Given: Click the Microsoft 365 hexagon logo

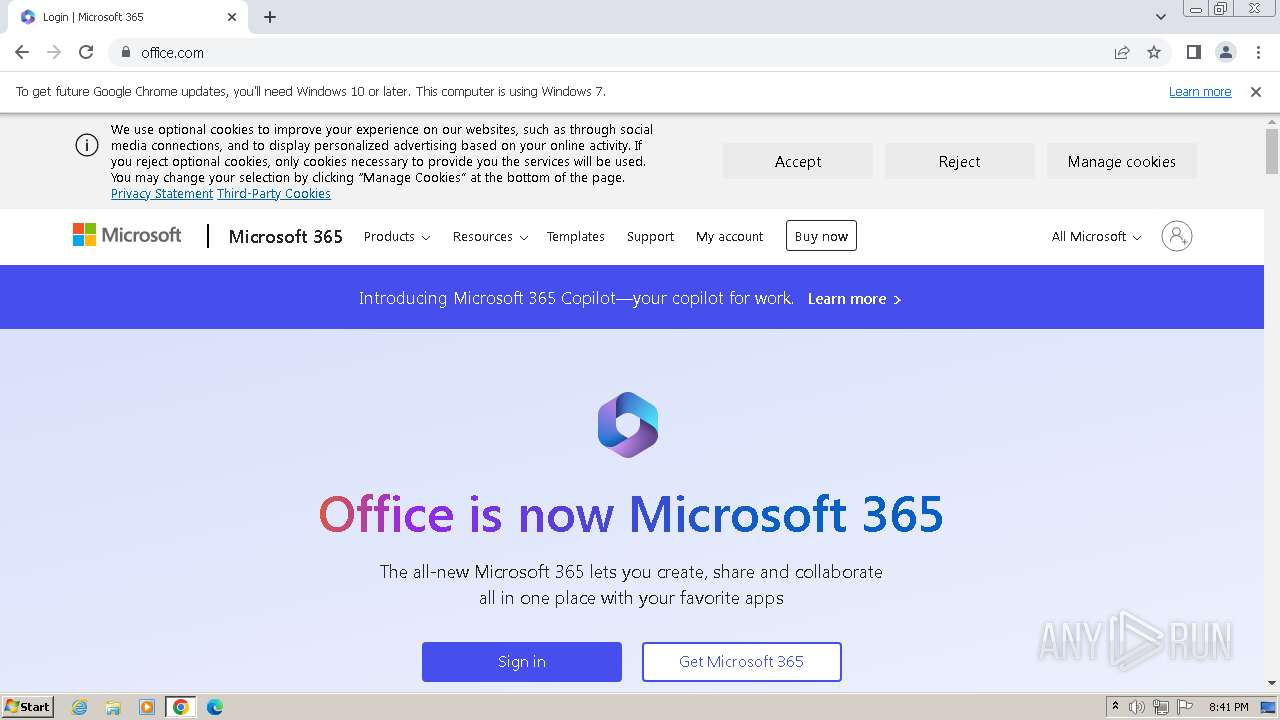Looking at the screenshot, I should [x=628, y=425].
